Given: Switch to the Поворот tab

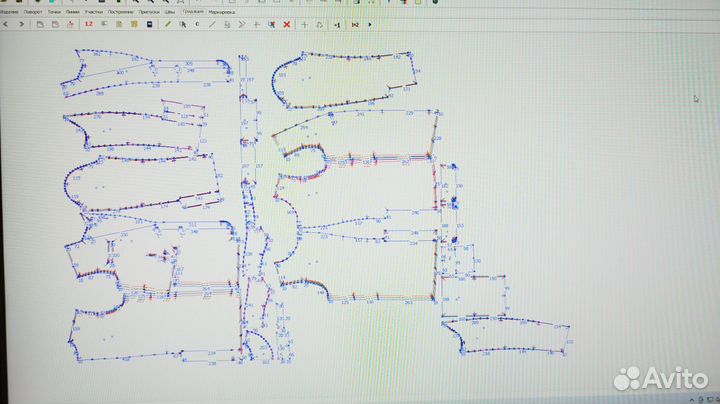Looking at the screenshot, I should click(35, 11).
